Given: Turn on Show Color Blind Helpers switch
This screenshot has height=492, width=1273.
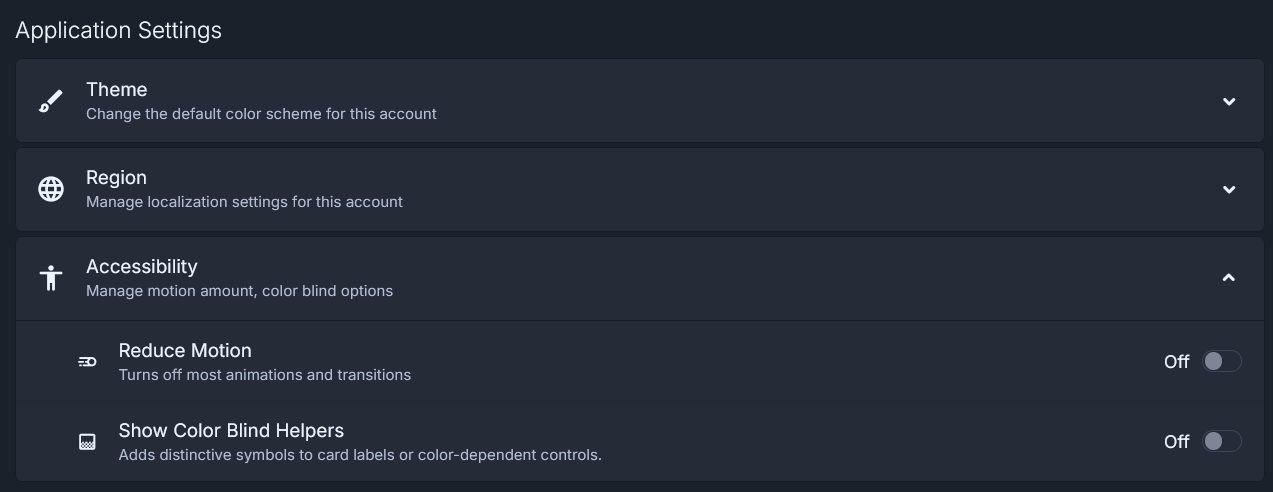Looking at the screenshot, I should pos(1221,441).
